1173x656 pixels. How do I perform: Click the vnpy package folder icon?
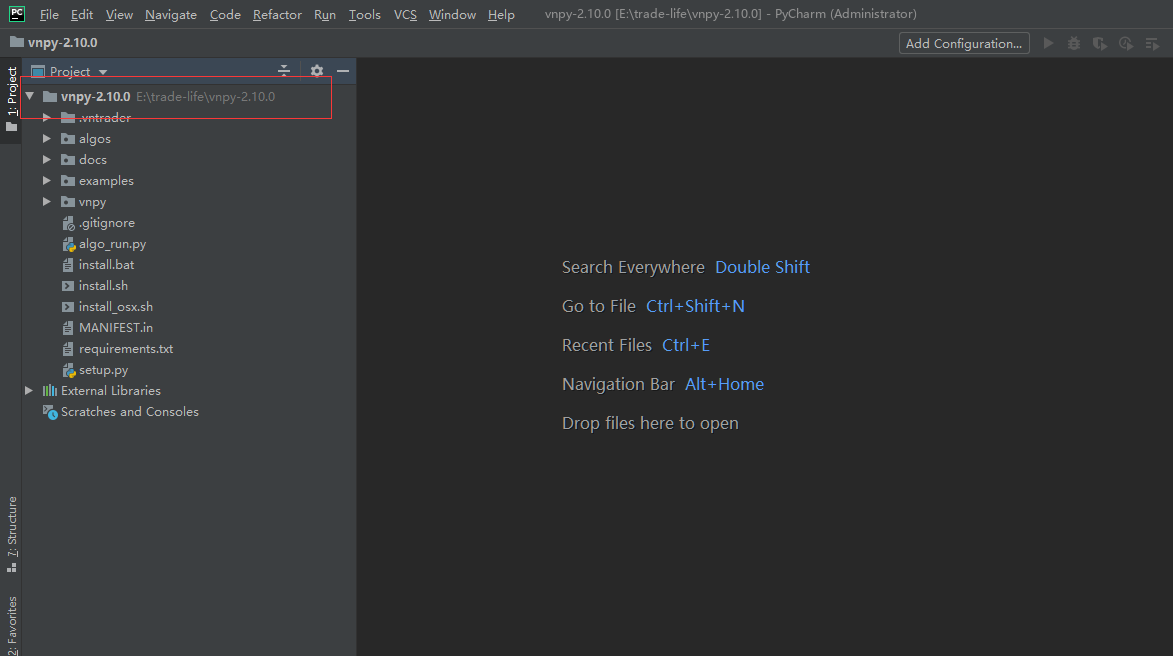point(68,201)
